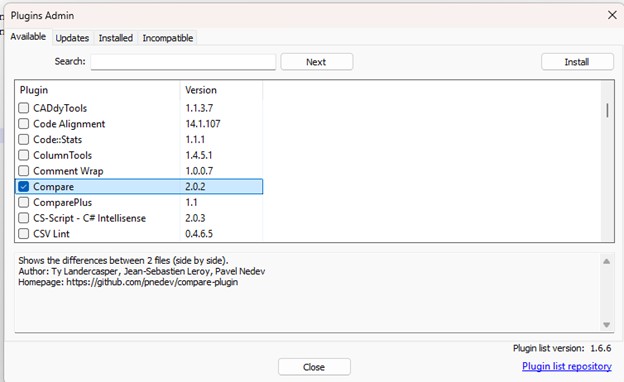The height and width of the screenshot is (382, 624).
Task: Check the CS-Script - C# Intellisense checkbox
Action: [x=23, y=218]
